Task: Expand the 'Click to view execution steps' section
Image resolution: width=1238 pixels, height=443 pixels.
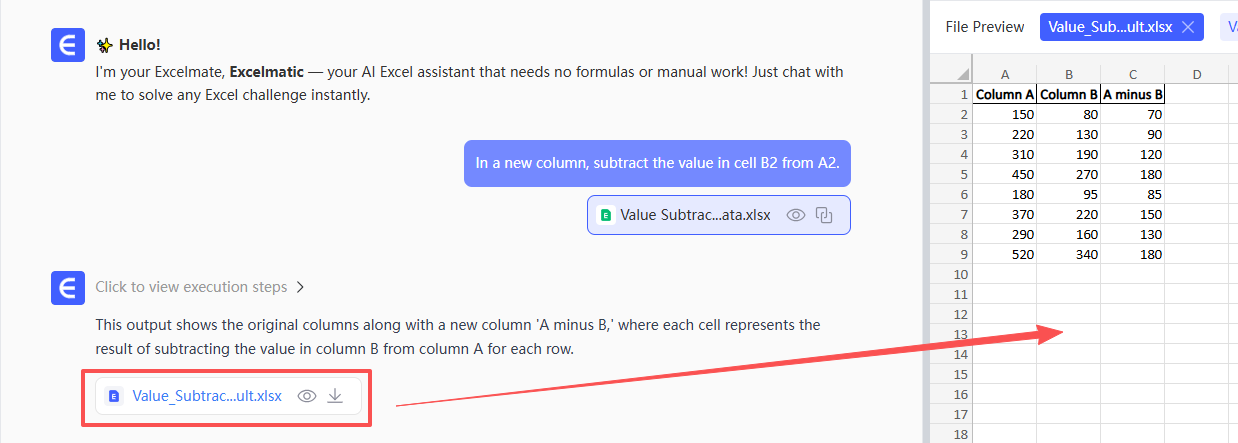Action: click(191, 287)
